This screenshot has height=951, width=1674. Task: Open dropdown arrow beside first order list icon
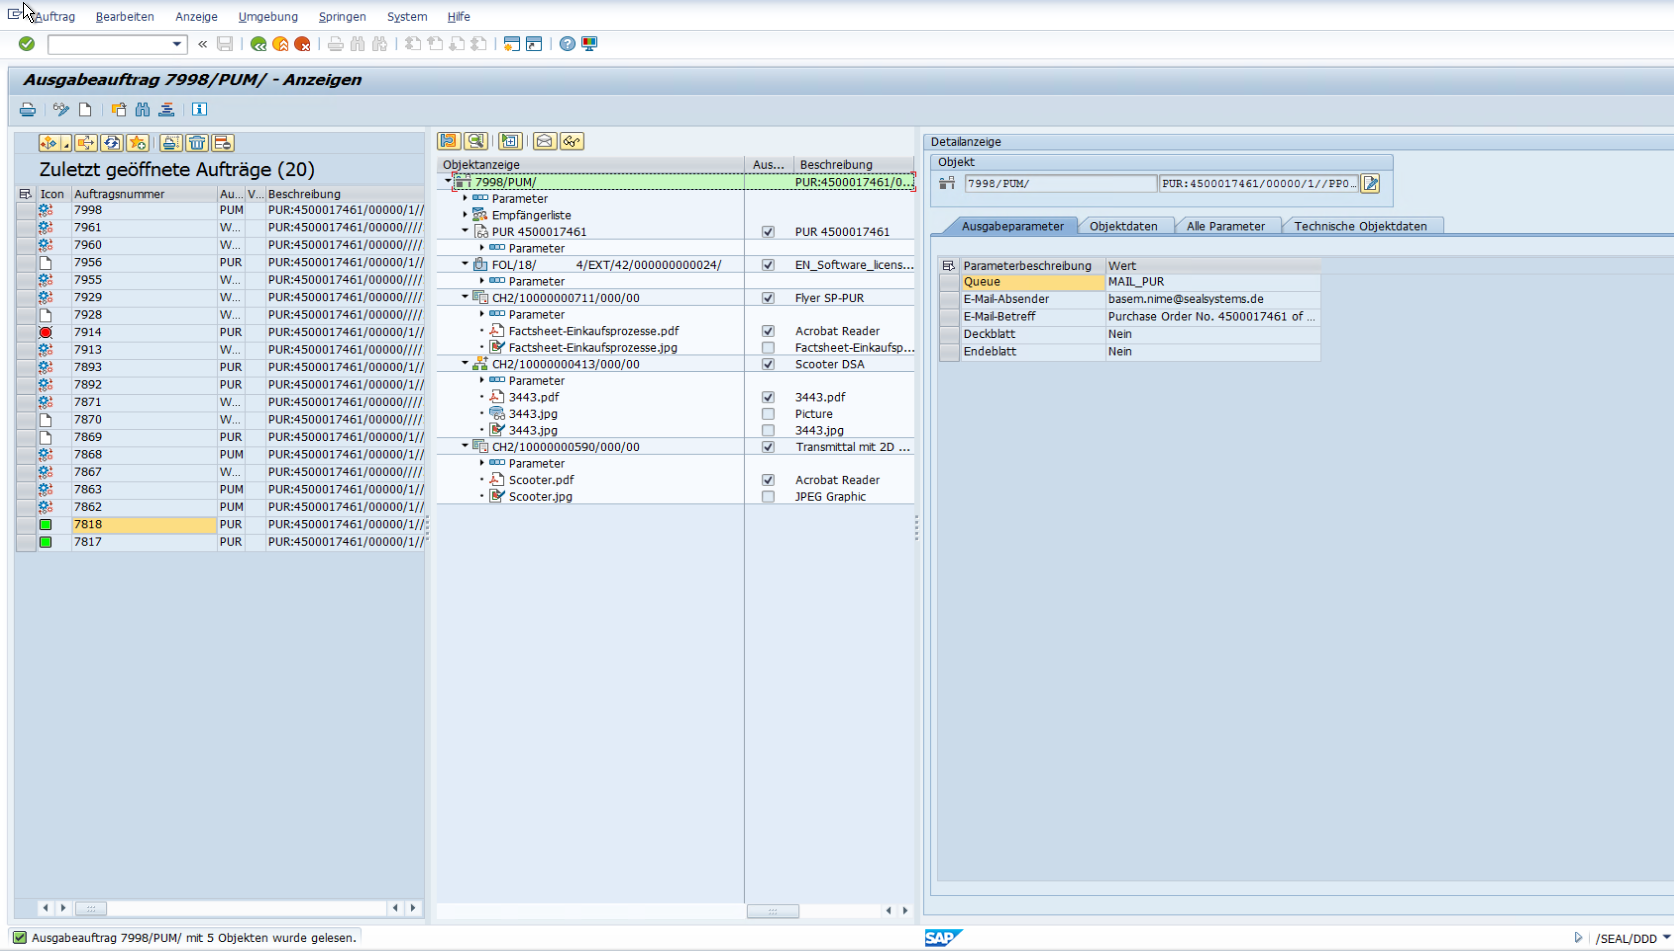pos(66,145)
